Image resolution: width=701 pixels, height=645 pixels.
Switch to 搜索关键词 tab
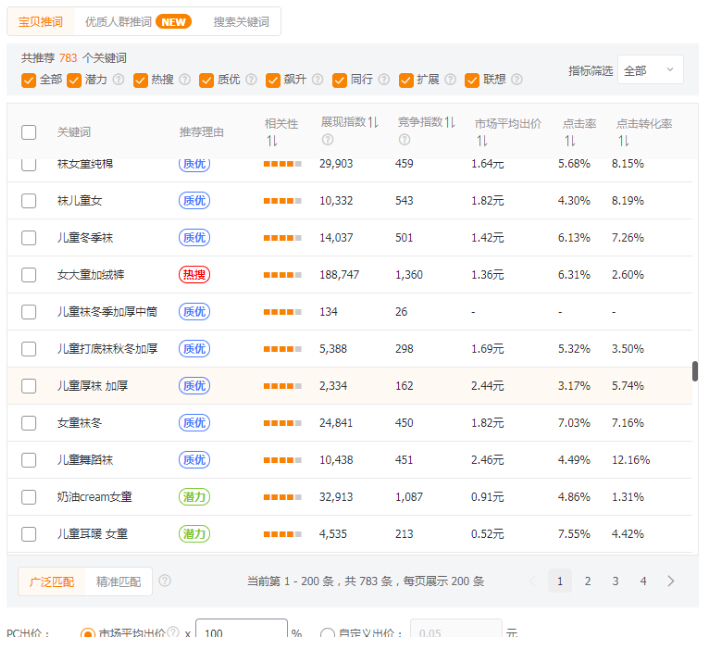tap(241, 21)
